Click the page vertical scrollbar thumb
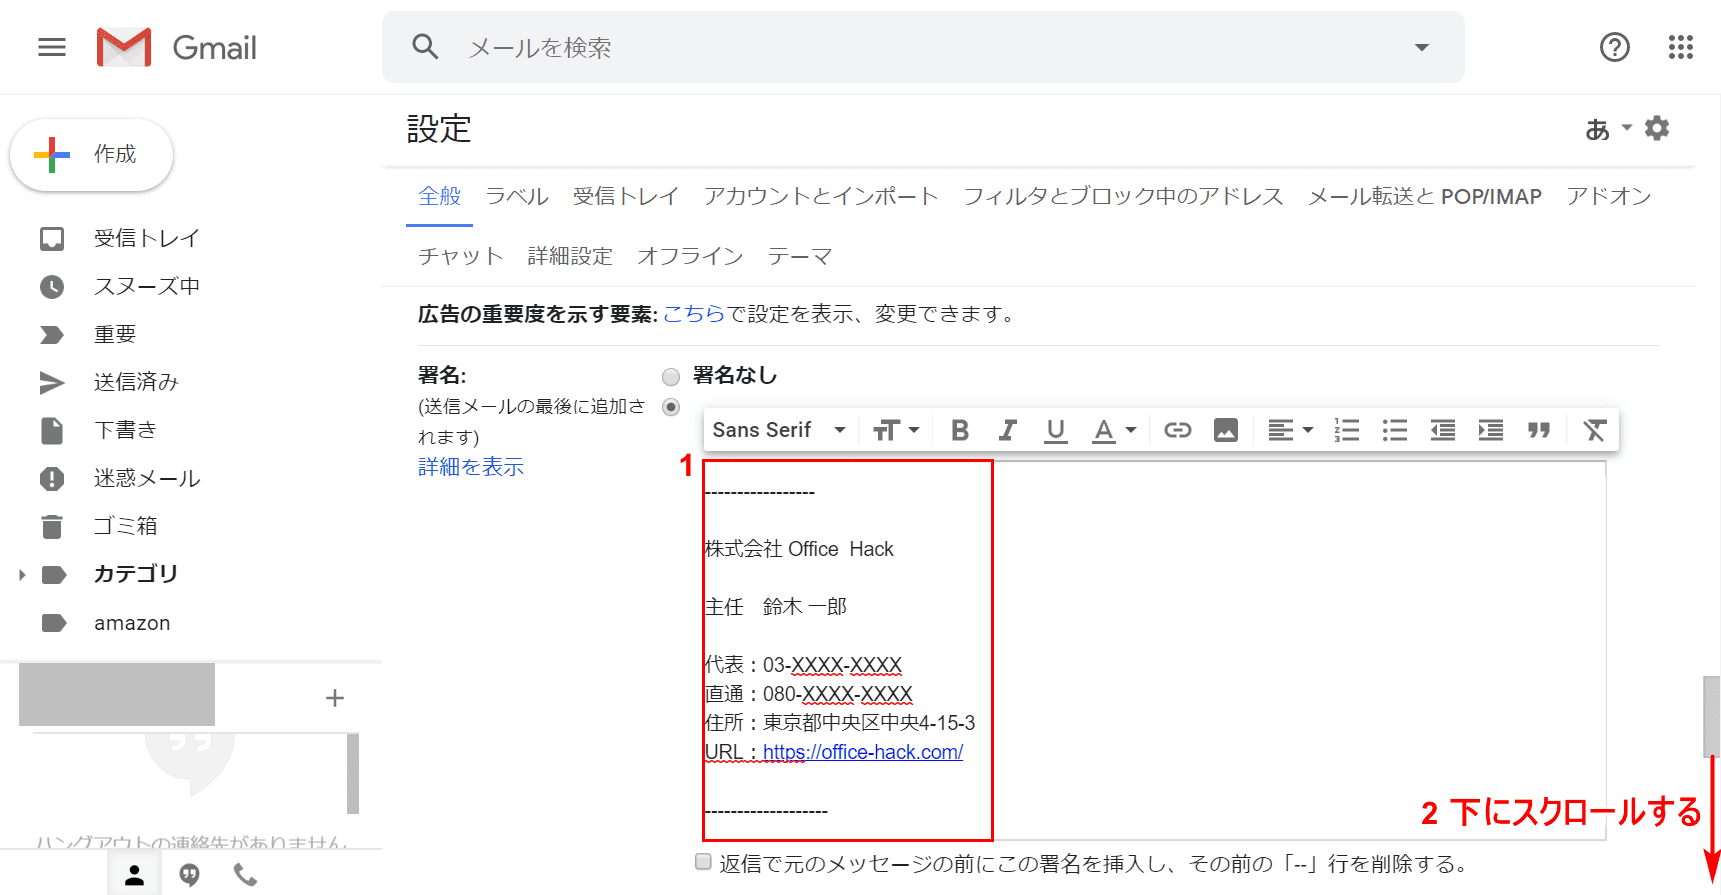 pyautogui.click(x=1712, y=717)
